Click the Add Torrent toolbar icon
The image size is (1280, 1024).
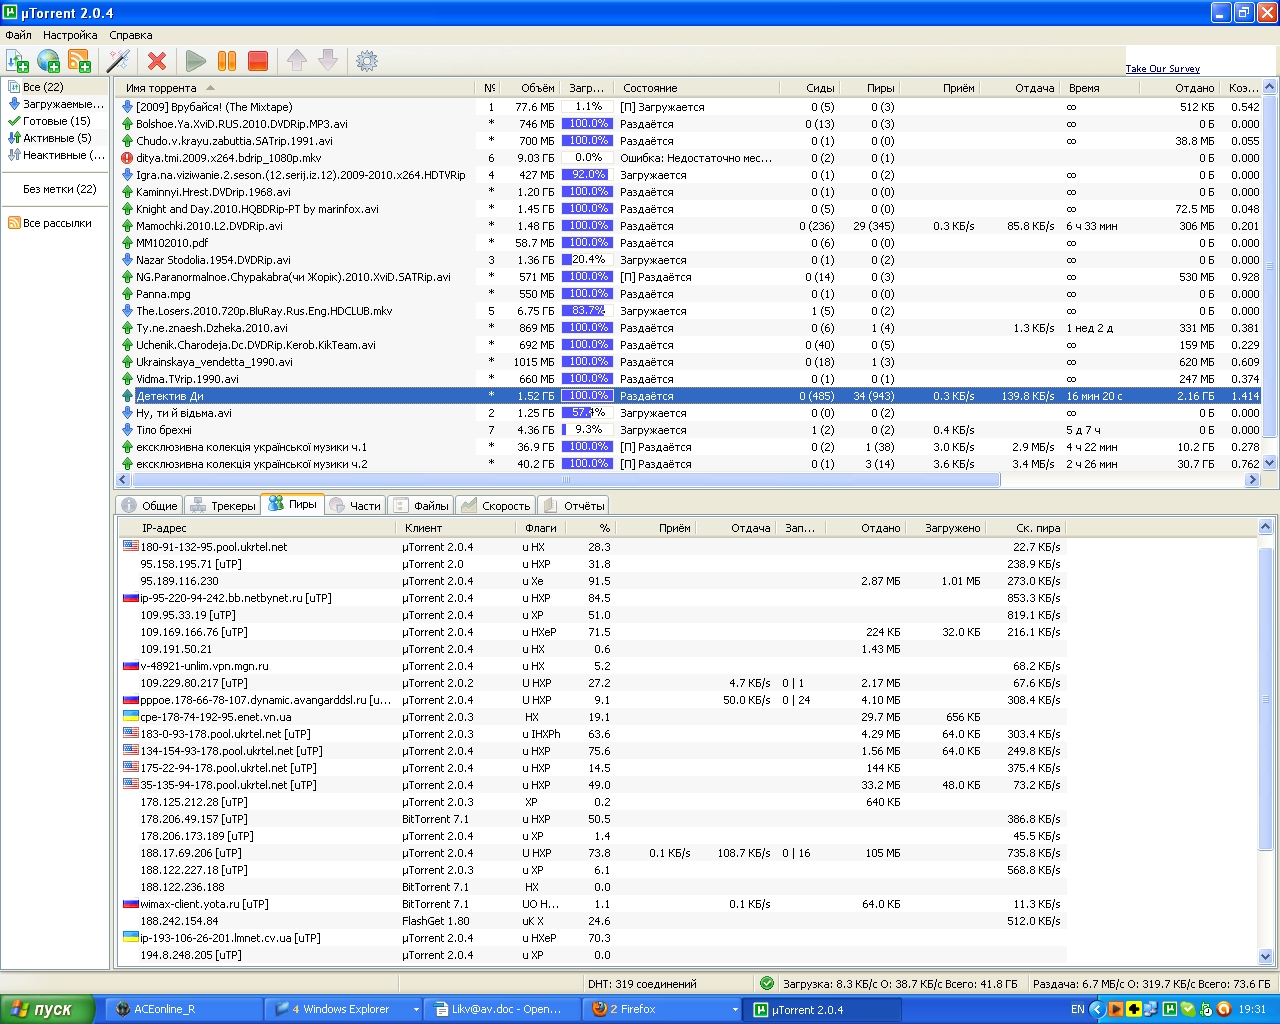[18, 61]
